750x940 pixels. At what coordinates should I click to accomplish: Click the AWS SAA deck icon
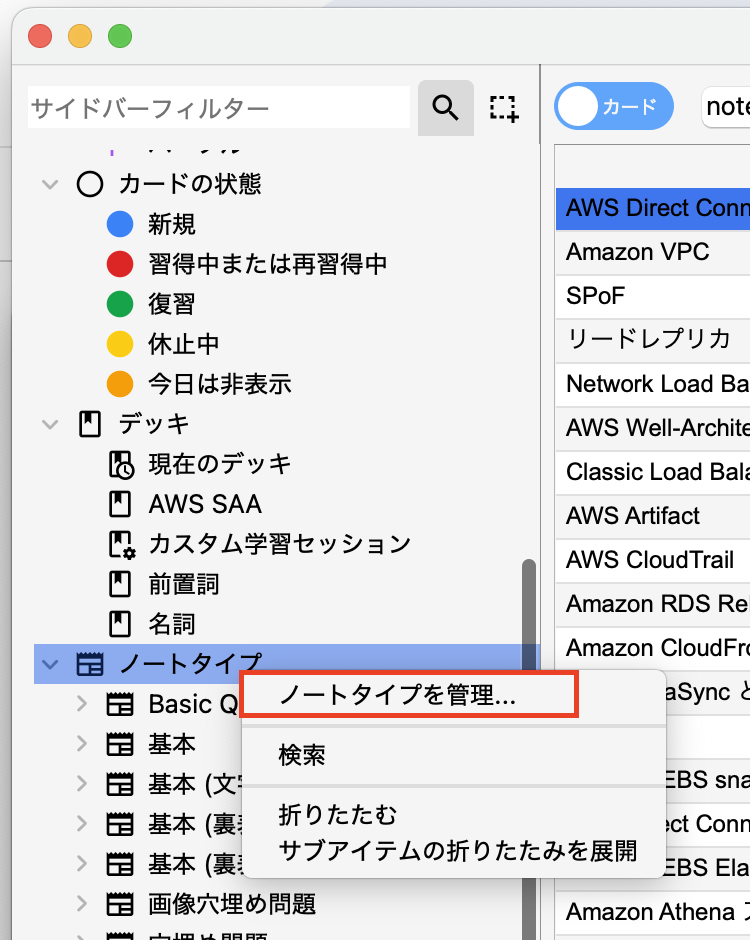click(x=120, y=504)
